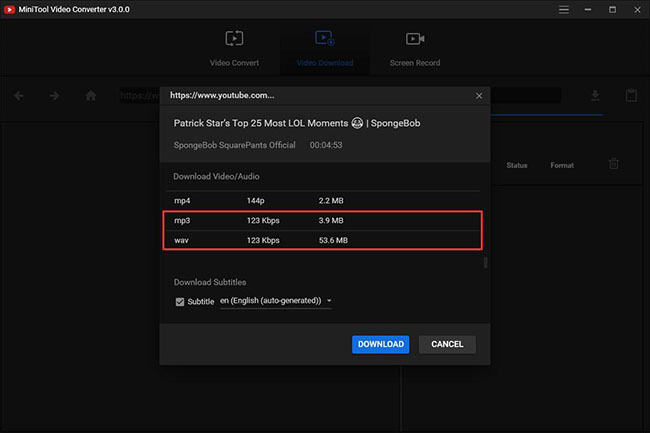Minimize the MiniTool window
Screen dimensions: 650x433
tap(588, 10)
